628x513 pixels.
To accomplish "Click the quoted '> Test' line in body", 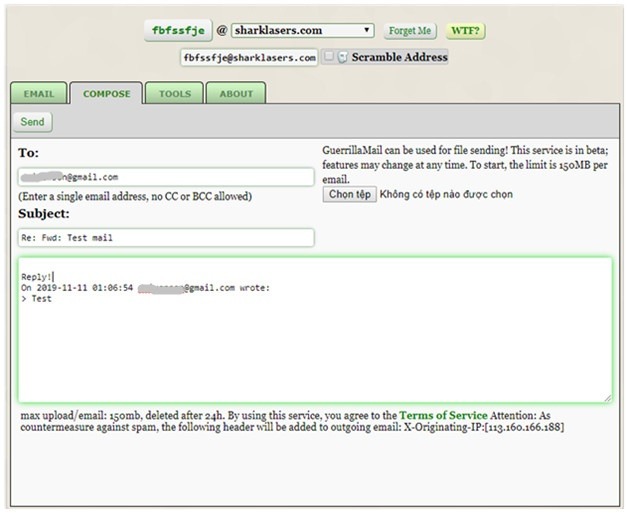I will click(36, 299).
